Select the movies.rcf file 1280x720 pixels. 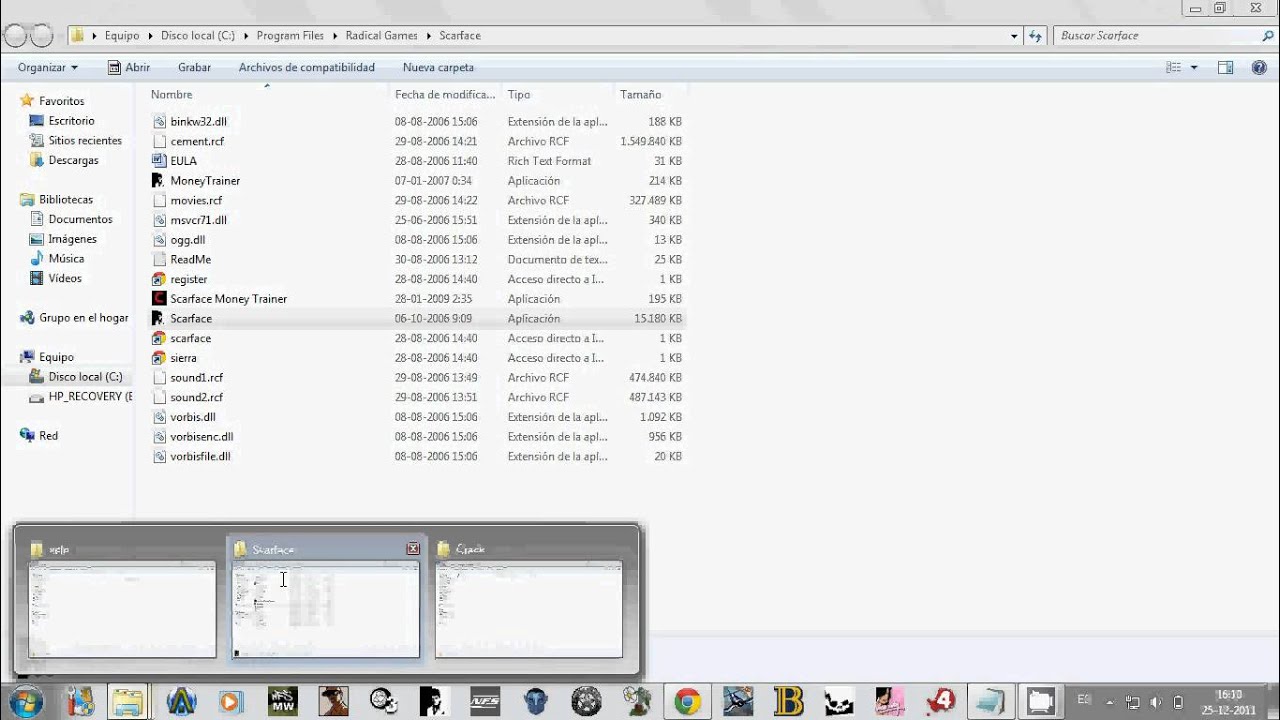click(x=196, y=200)
